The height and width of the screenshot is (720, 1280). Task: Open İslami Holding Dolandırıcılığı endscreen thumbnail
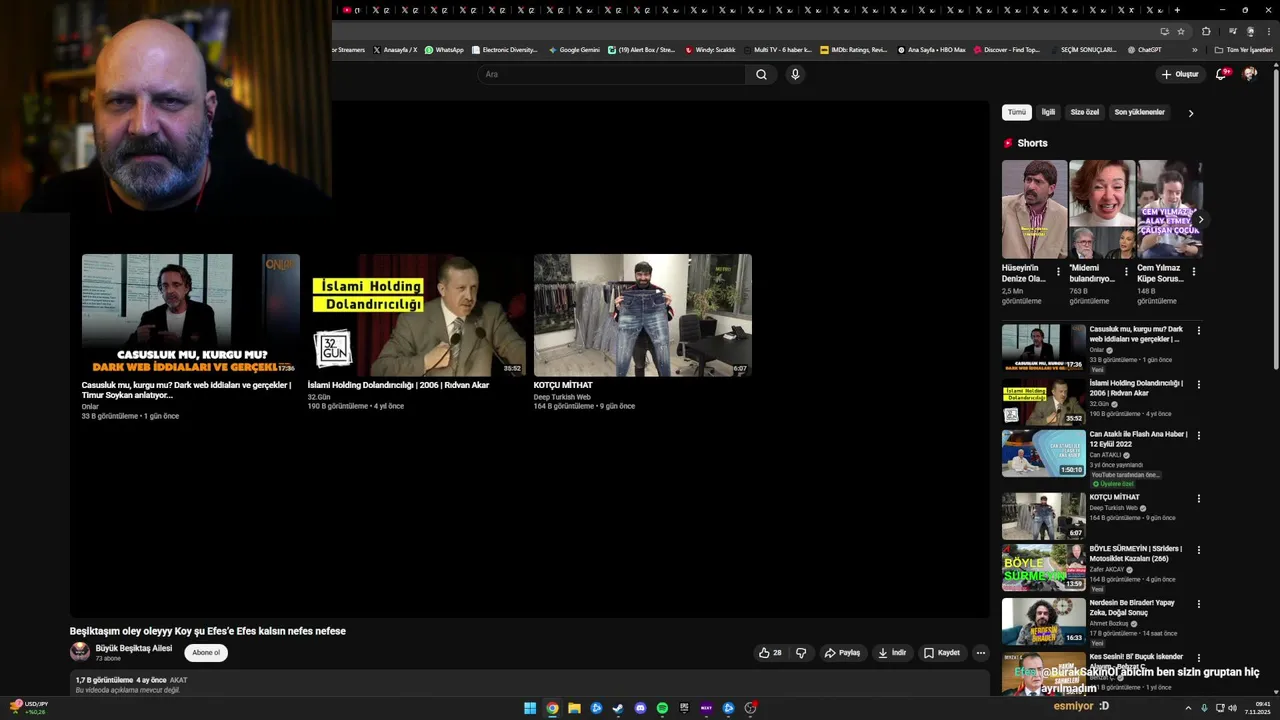pos(416,315)
